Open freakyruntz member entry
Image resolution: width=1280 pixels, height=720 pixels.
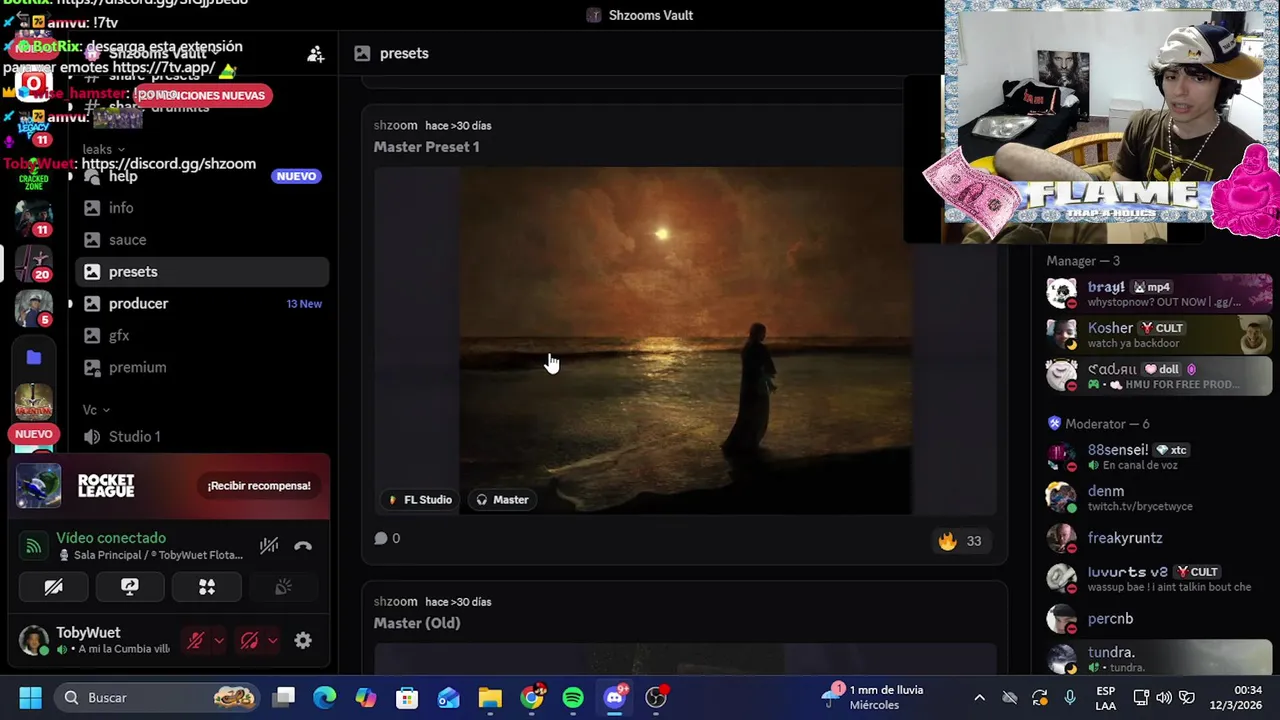click(1158, 538)
